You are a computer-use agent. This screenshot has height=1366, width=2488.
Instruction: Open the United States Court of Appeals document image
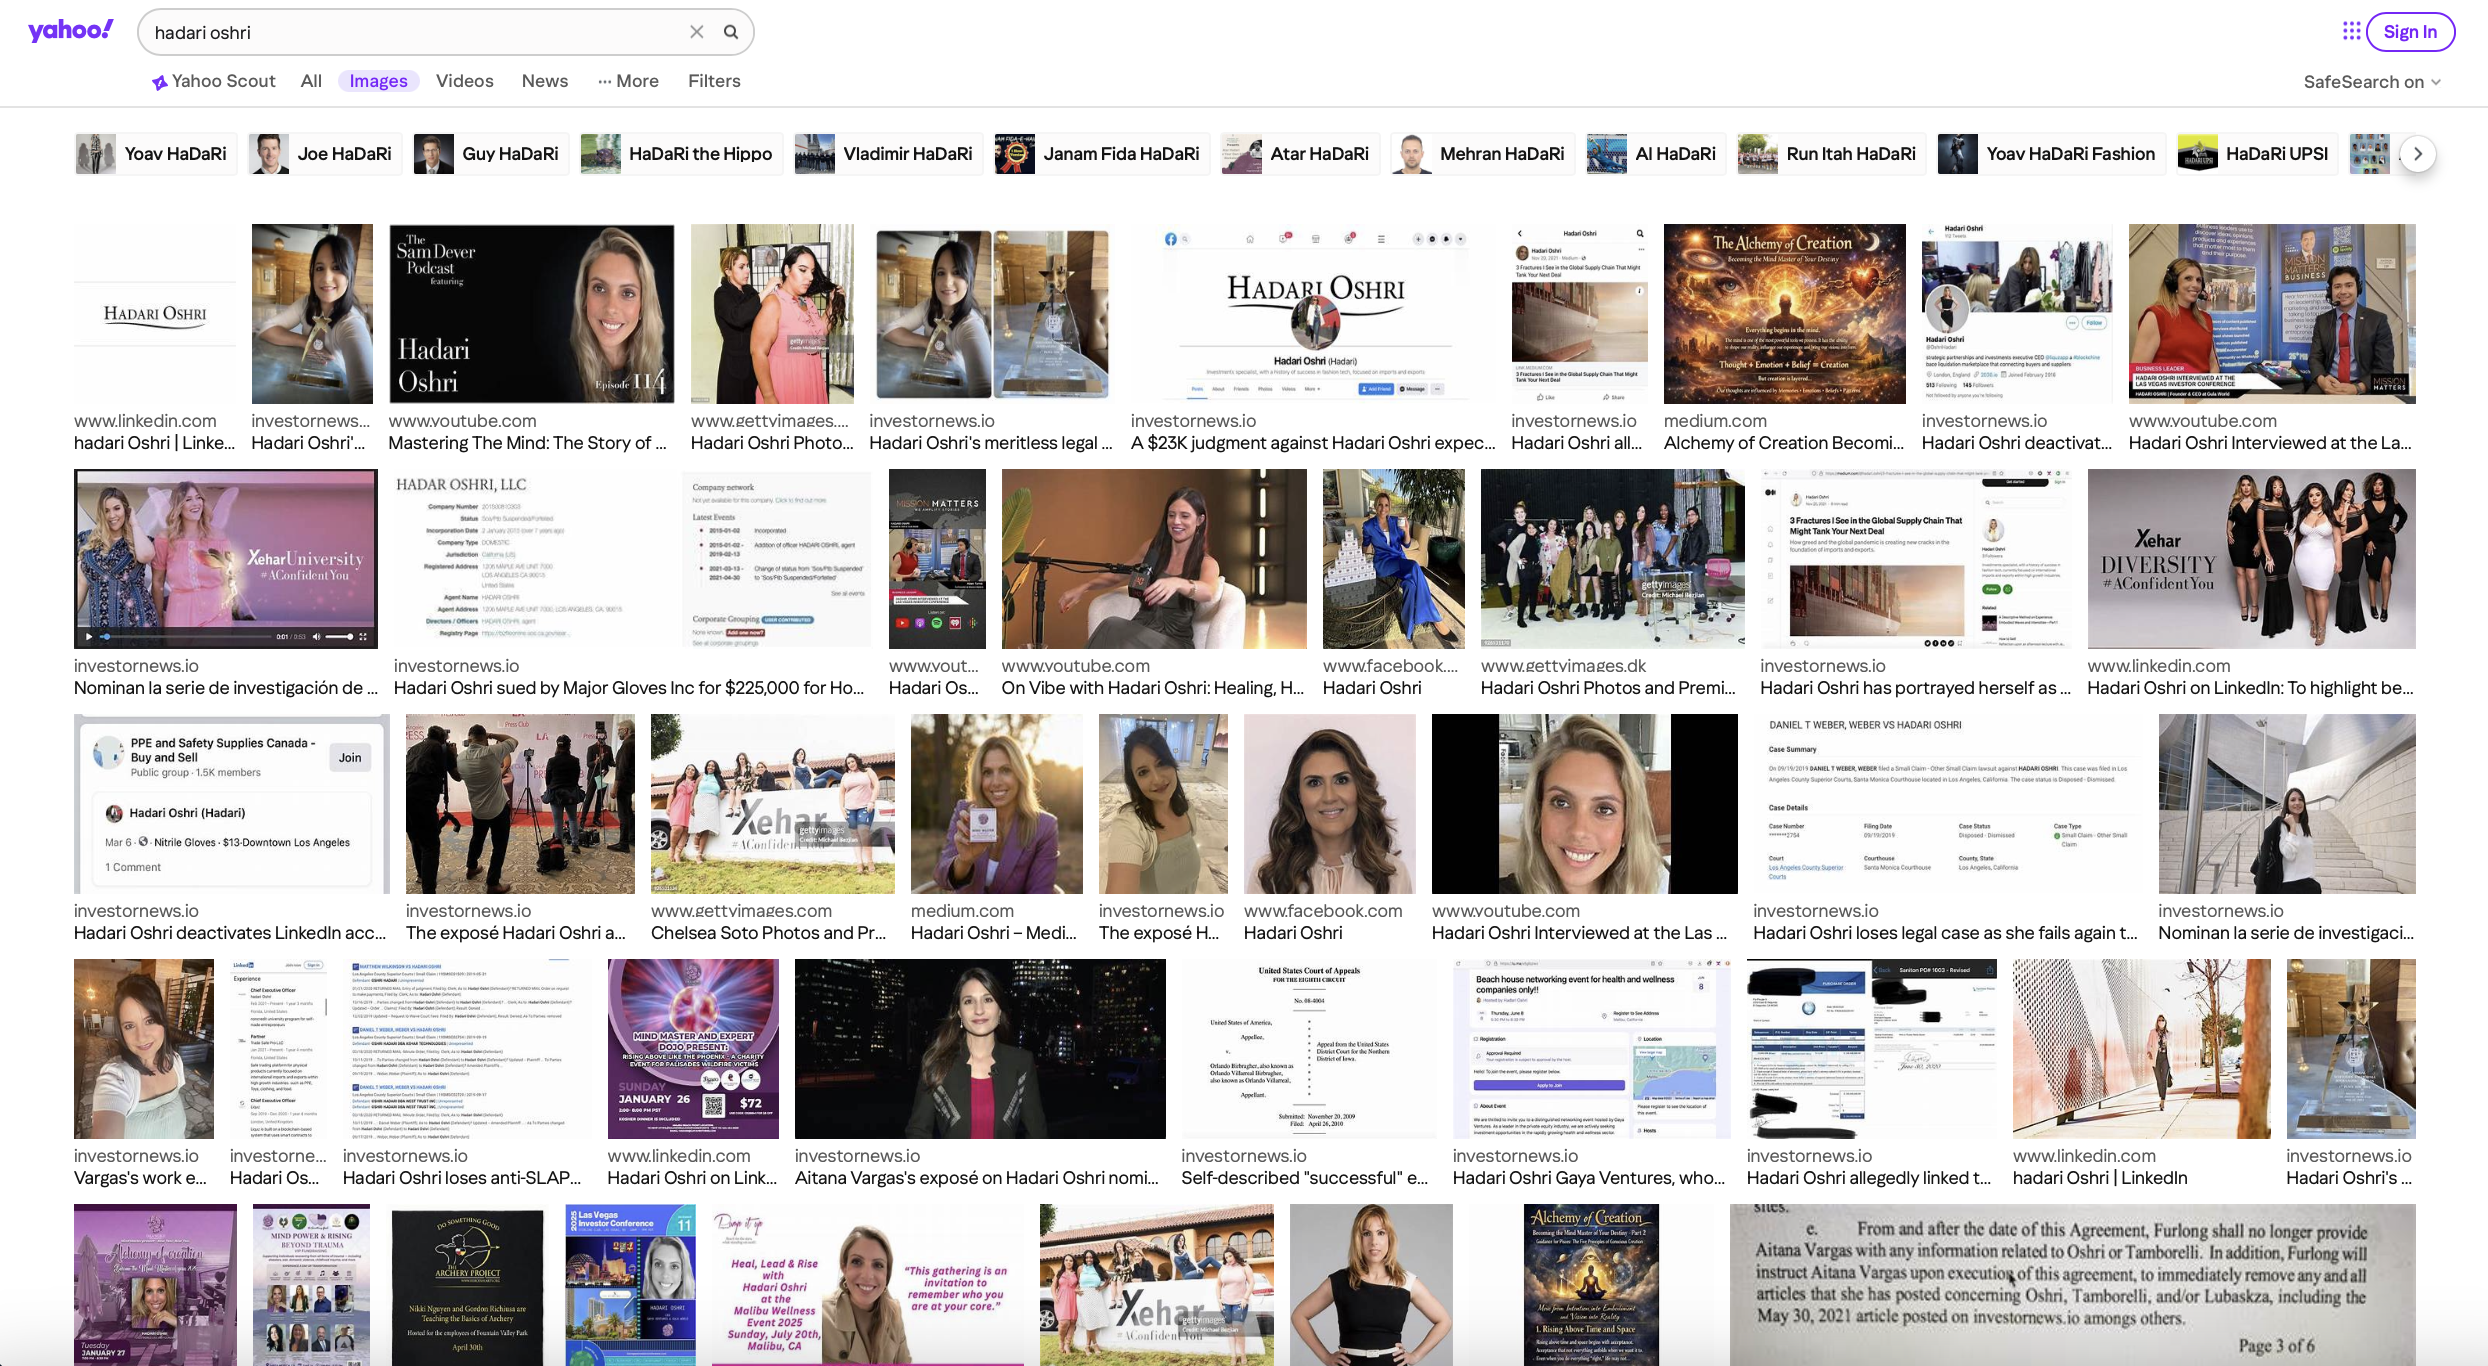1309,1049
